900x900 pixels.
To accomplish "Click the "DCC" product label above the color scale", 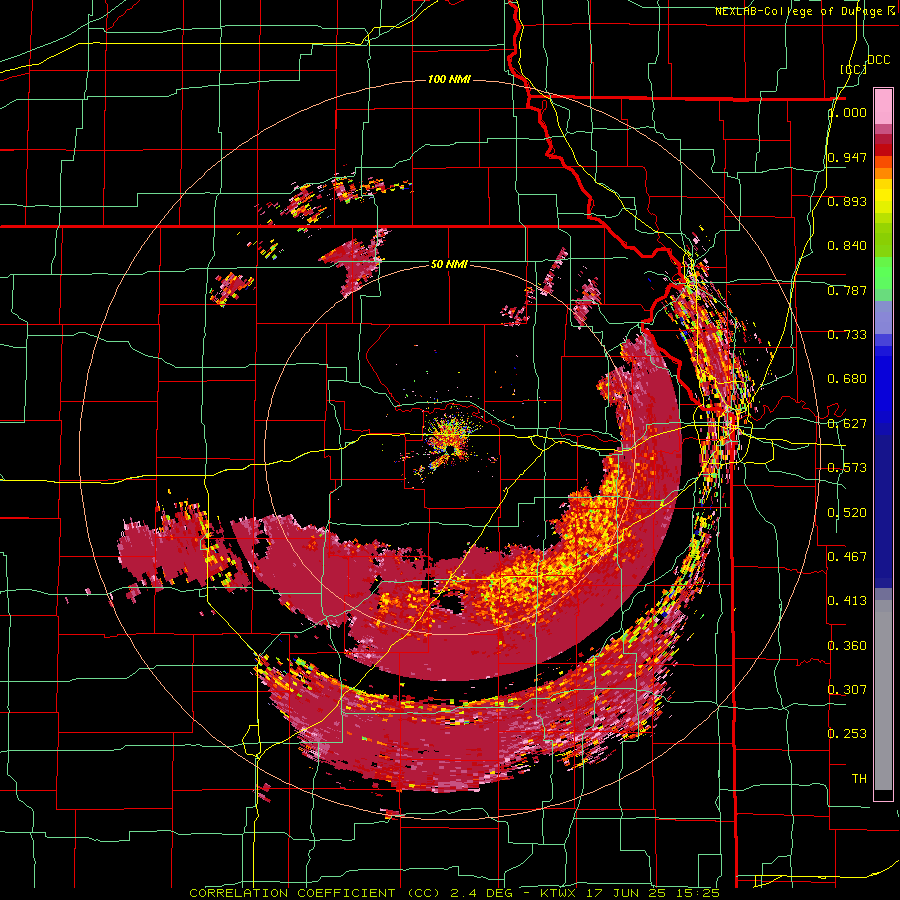I will [878, 60].
